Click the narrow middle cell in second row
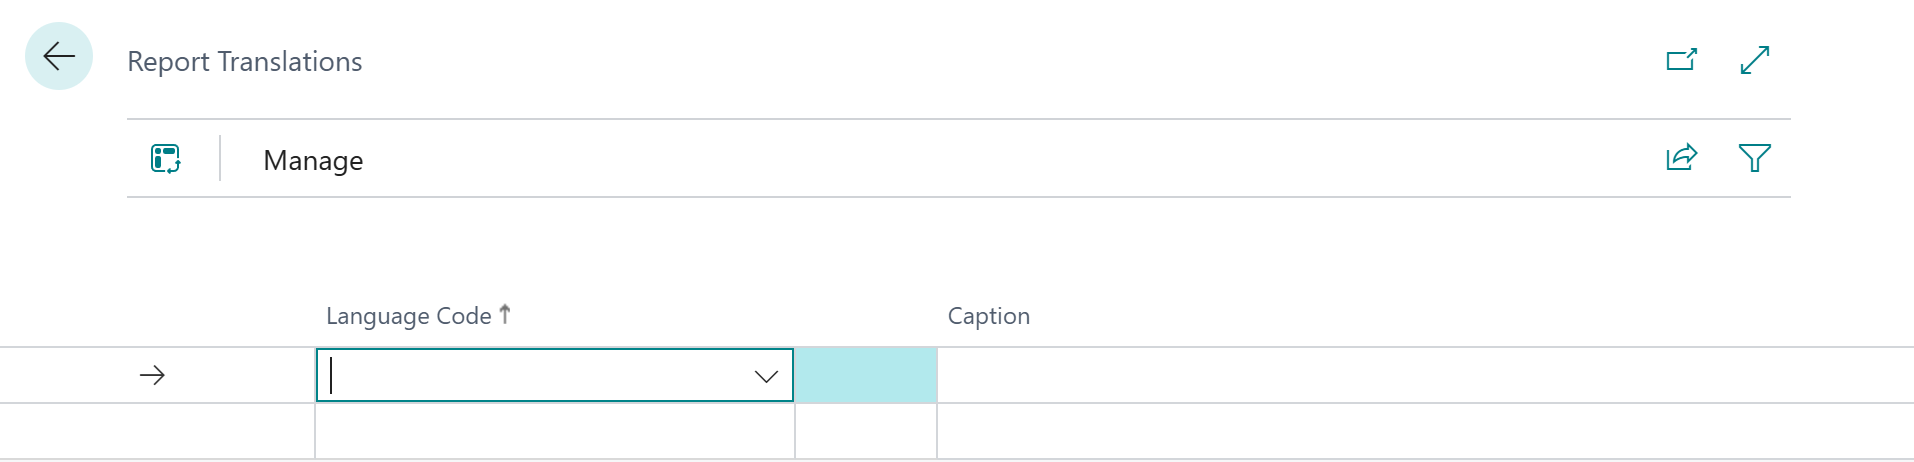 [x=865, y=432]
